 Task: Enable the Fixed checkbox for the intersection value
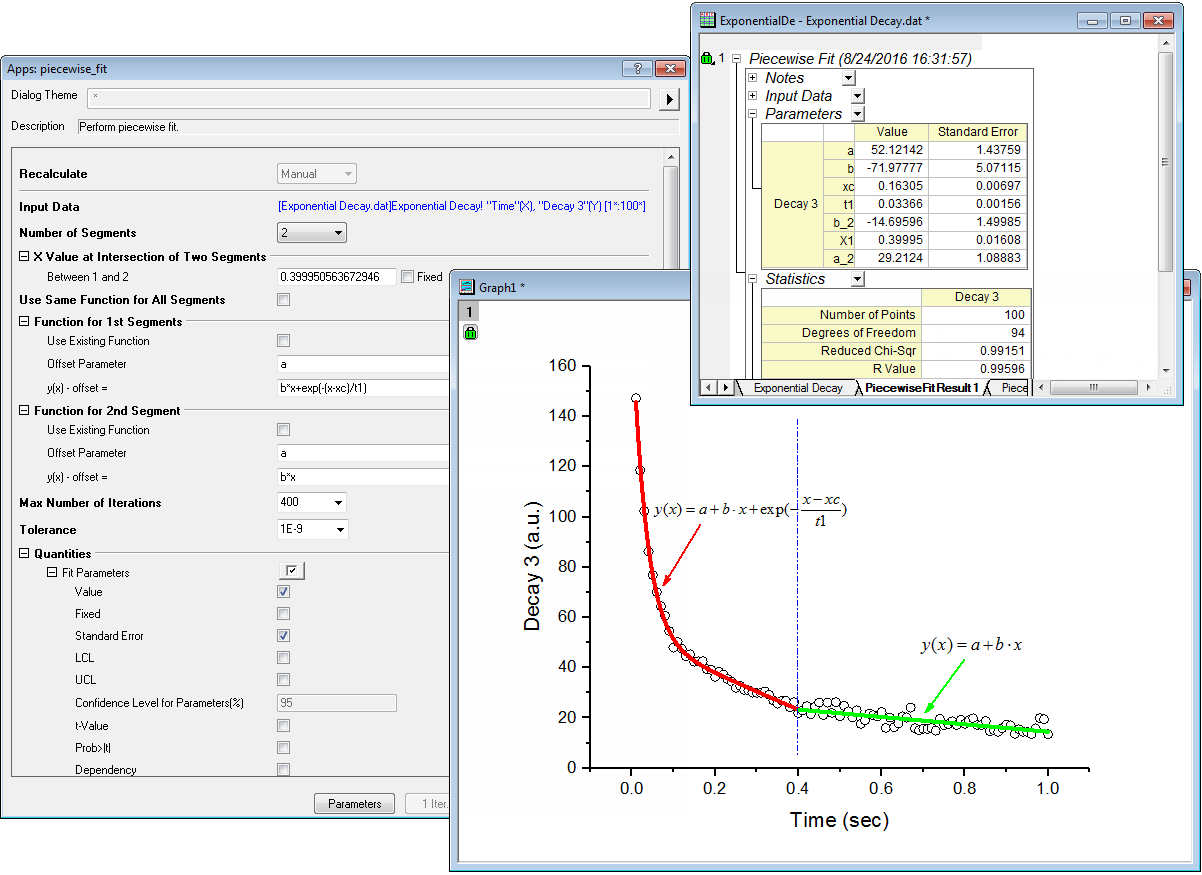point(407,277)
